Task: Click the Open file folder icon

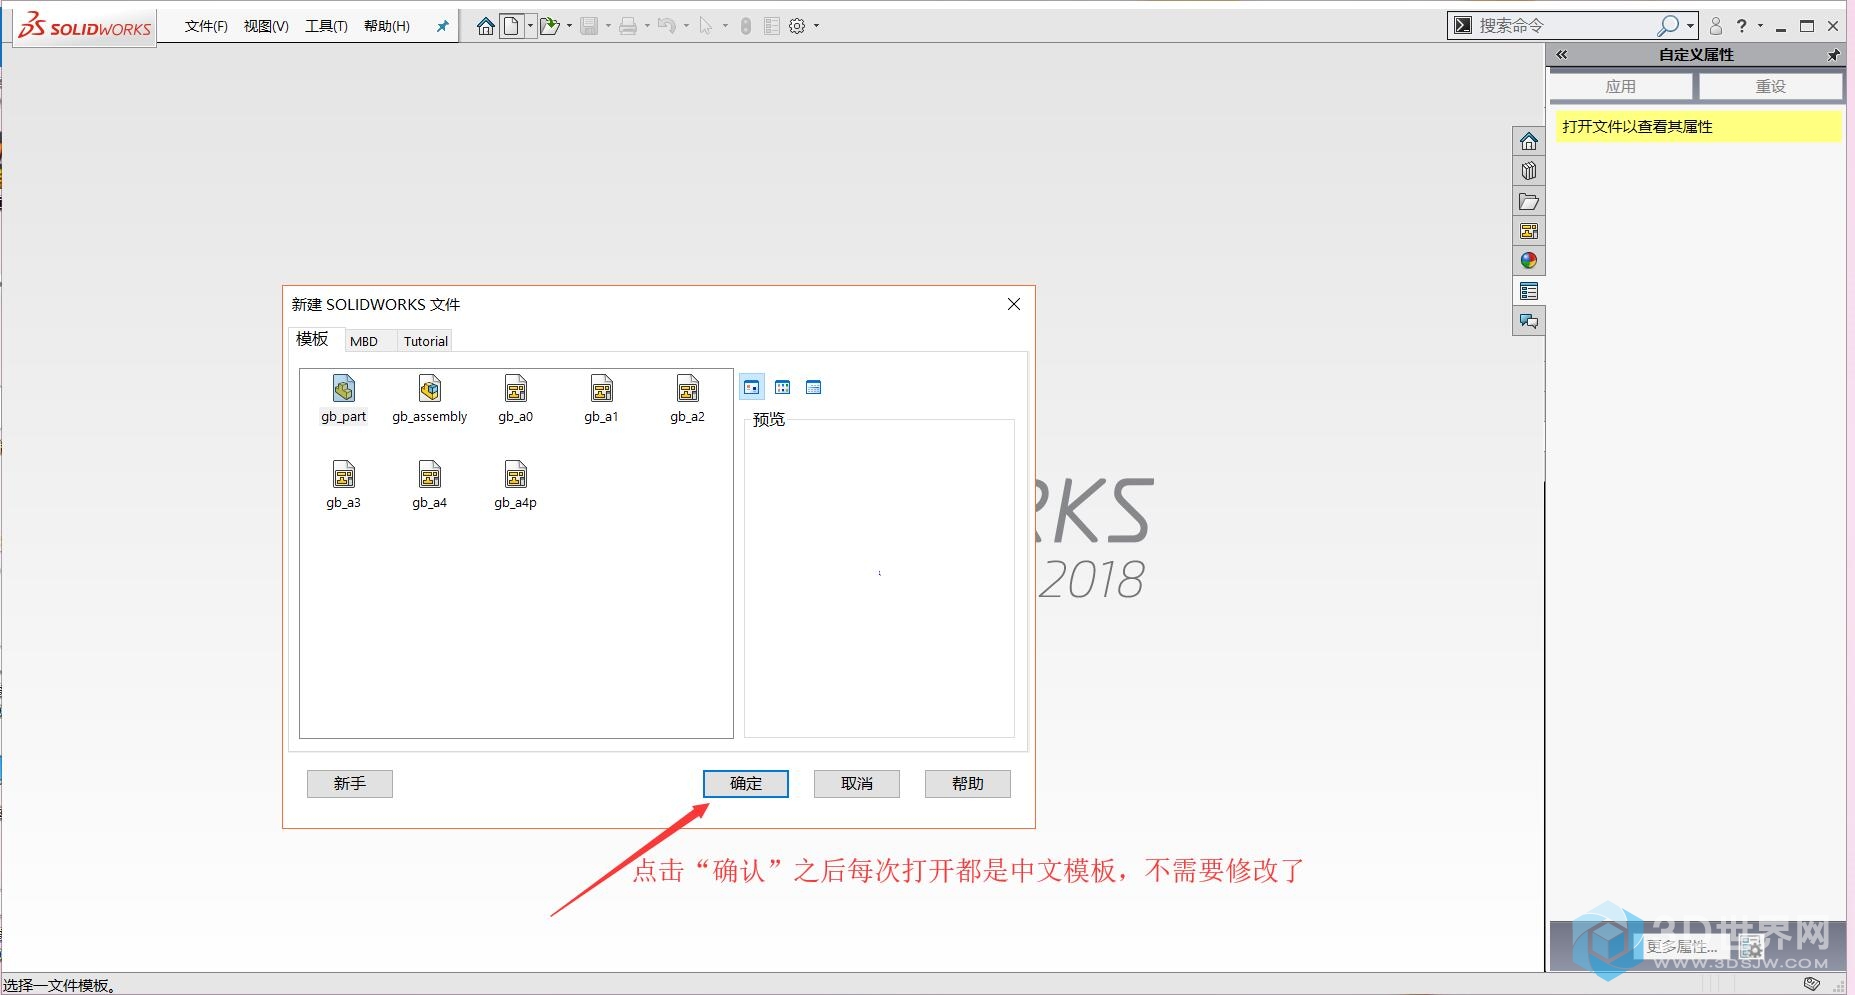Action: coord(549,26)
